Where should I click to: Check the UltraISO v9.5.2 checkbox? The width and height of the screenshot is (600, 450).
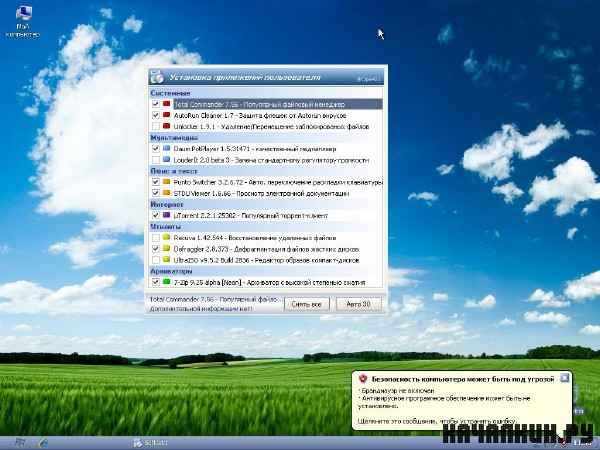click(155, 260)
